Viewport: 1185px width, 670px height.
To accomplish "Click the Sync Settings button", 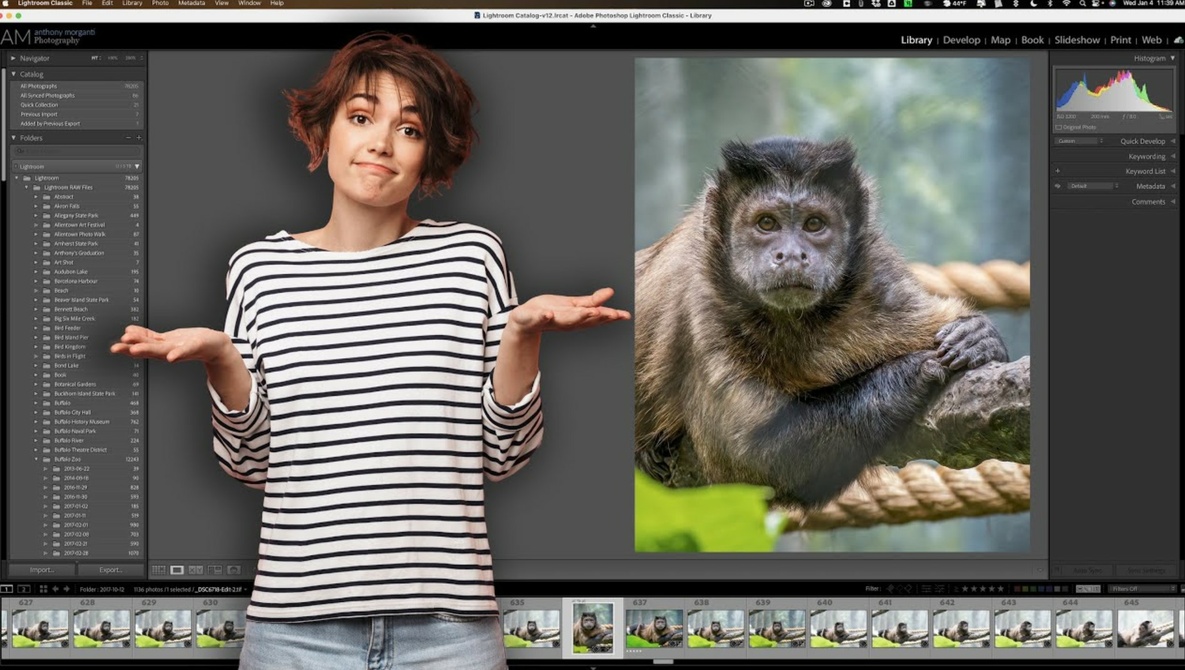I will coord(1146,570).
